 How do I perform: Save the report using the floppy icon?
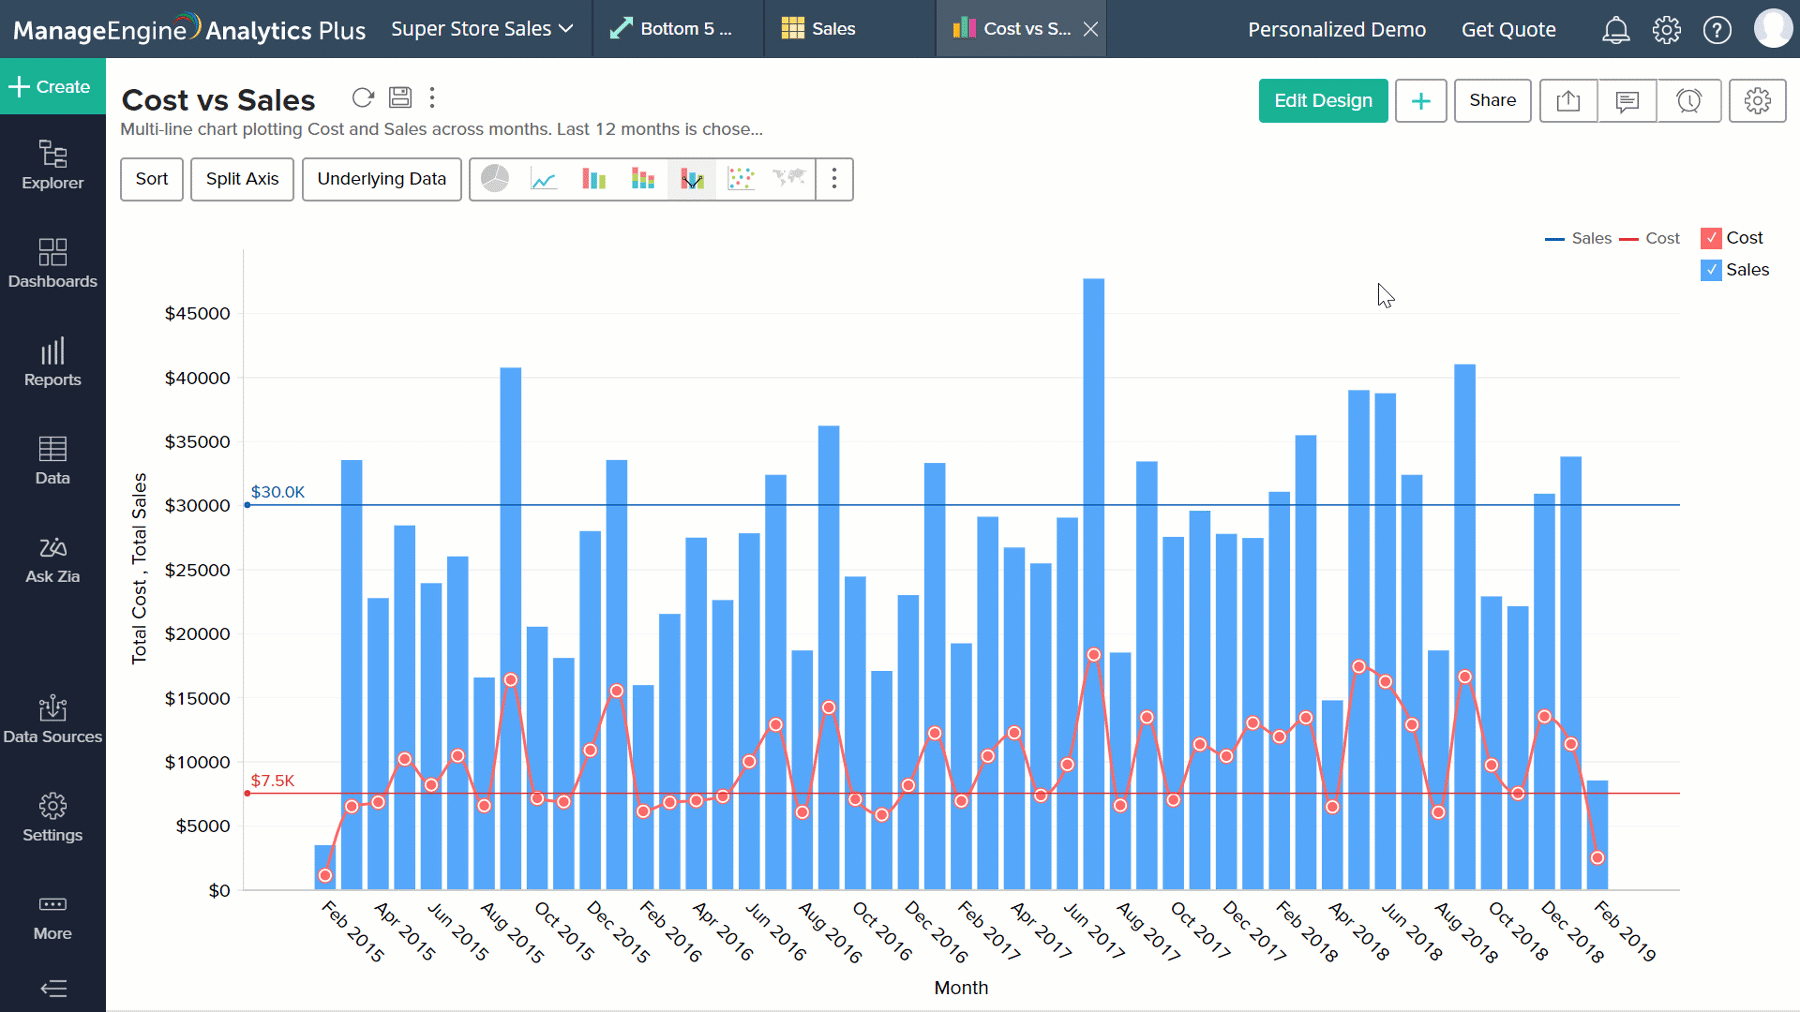[x=400, y=97]
